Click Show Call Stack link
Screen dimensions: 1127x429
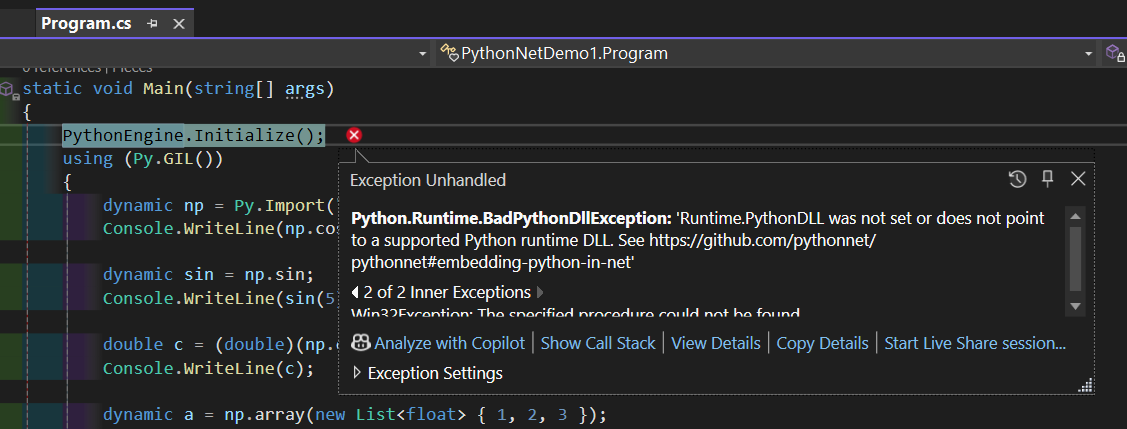click(x=598, y=343)
